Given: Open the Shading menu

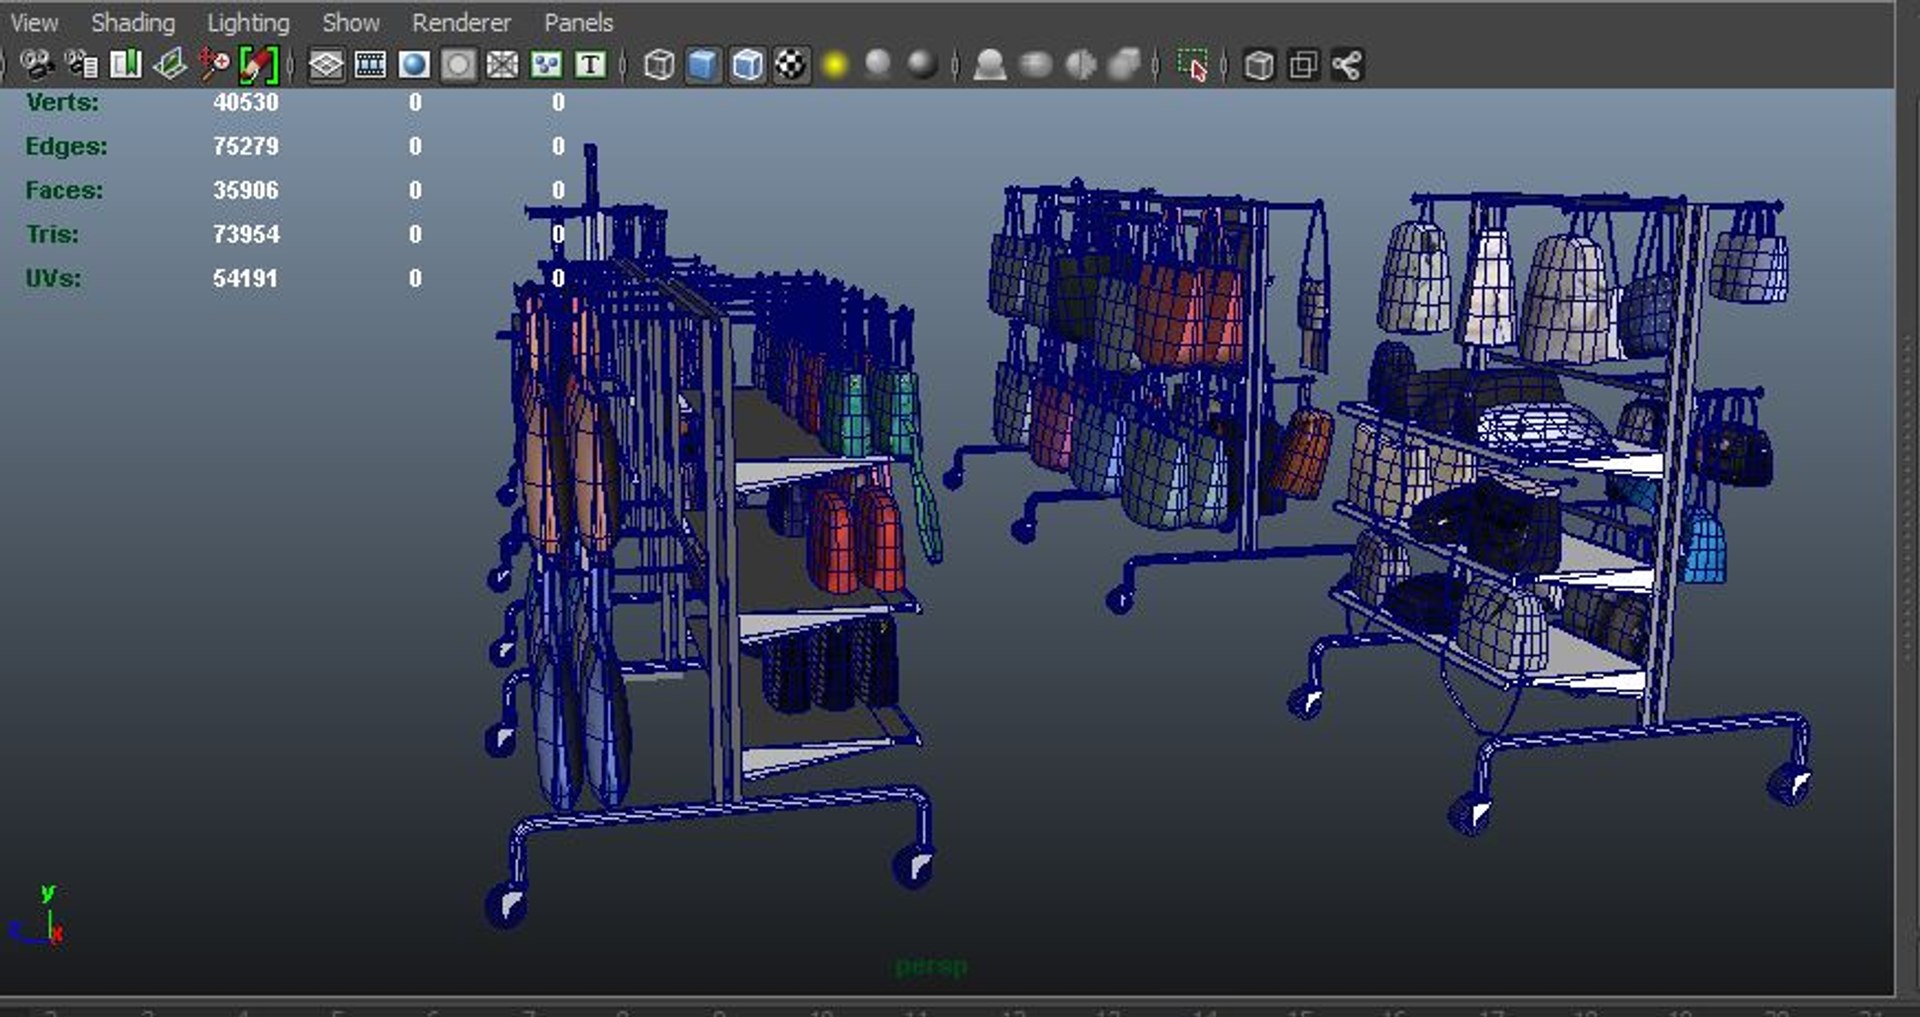Looking at the screenshot, I should click(x=133, y=22).
